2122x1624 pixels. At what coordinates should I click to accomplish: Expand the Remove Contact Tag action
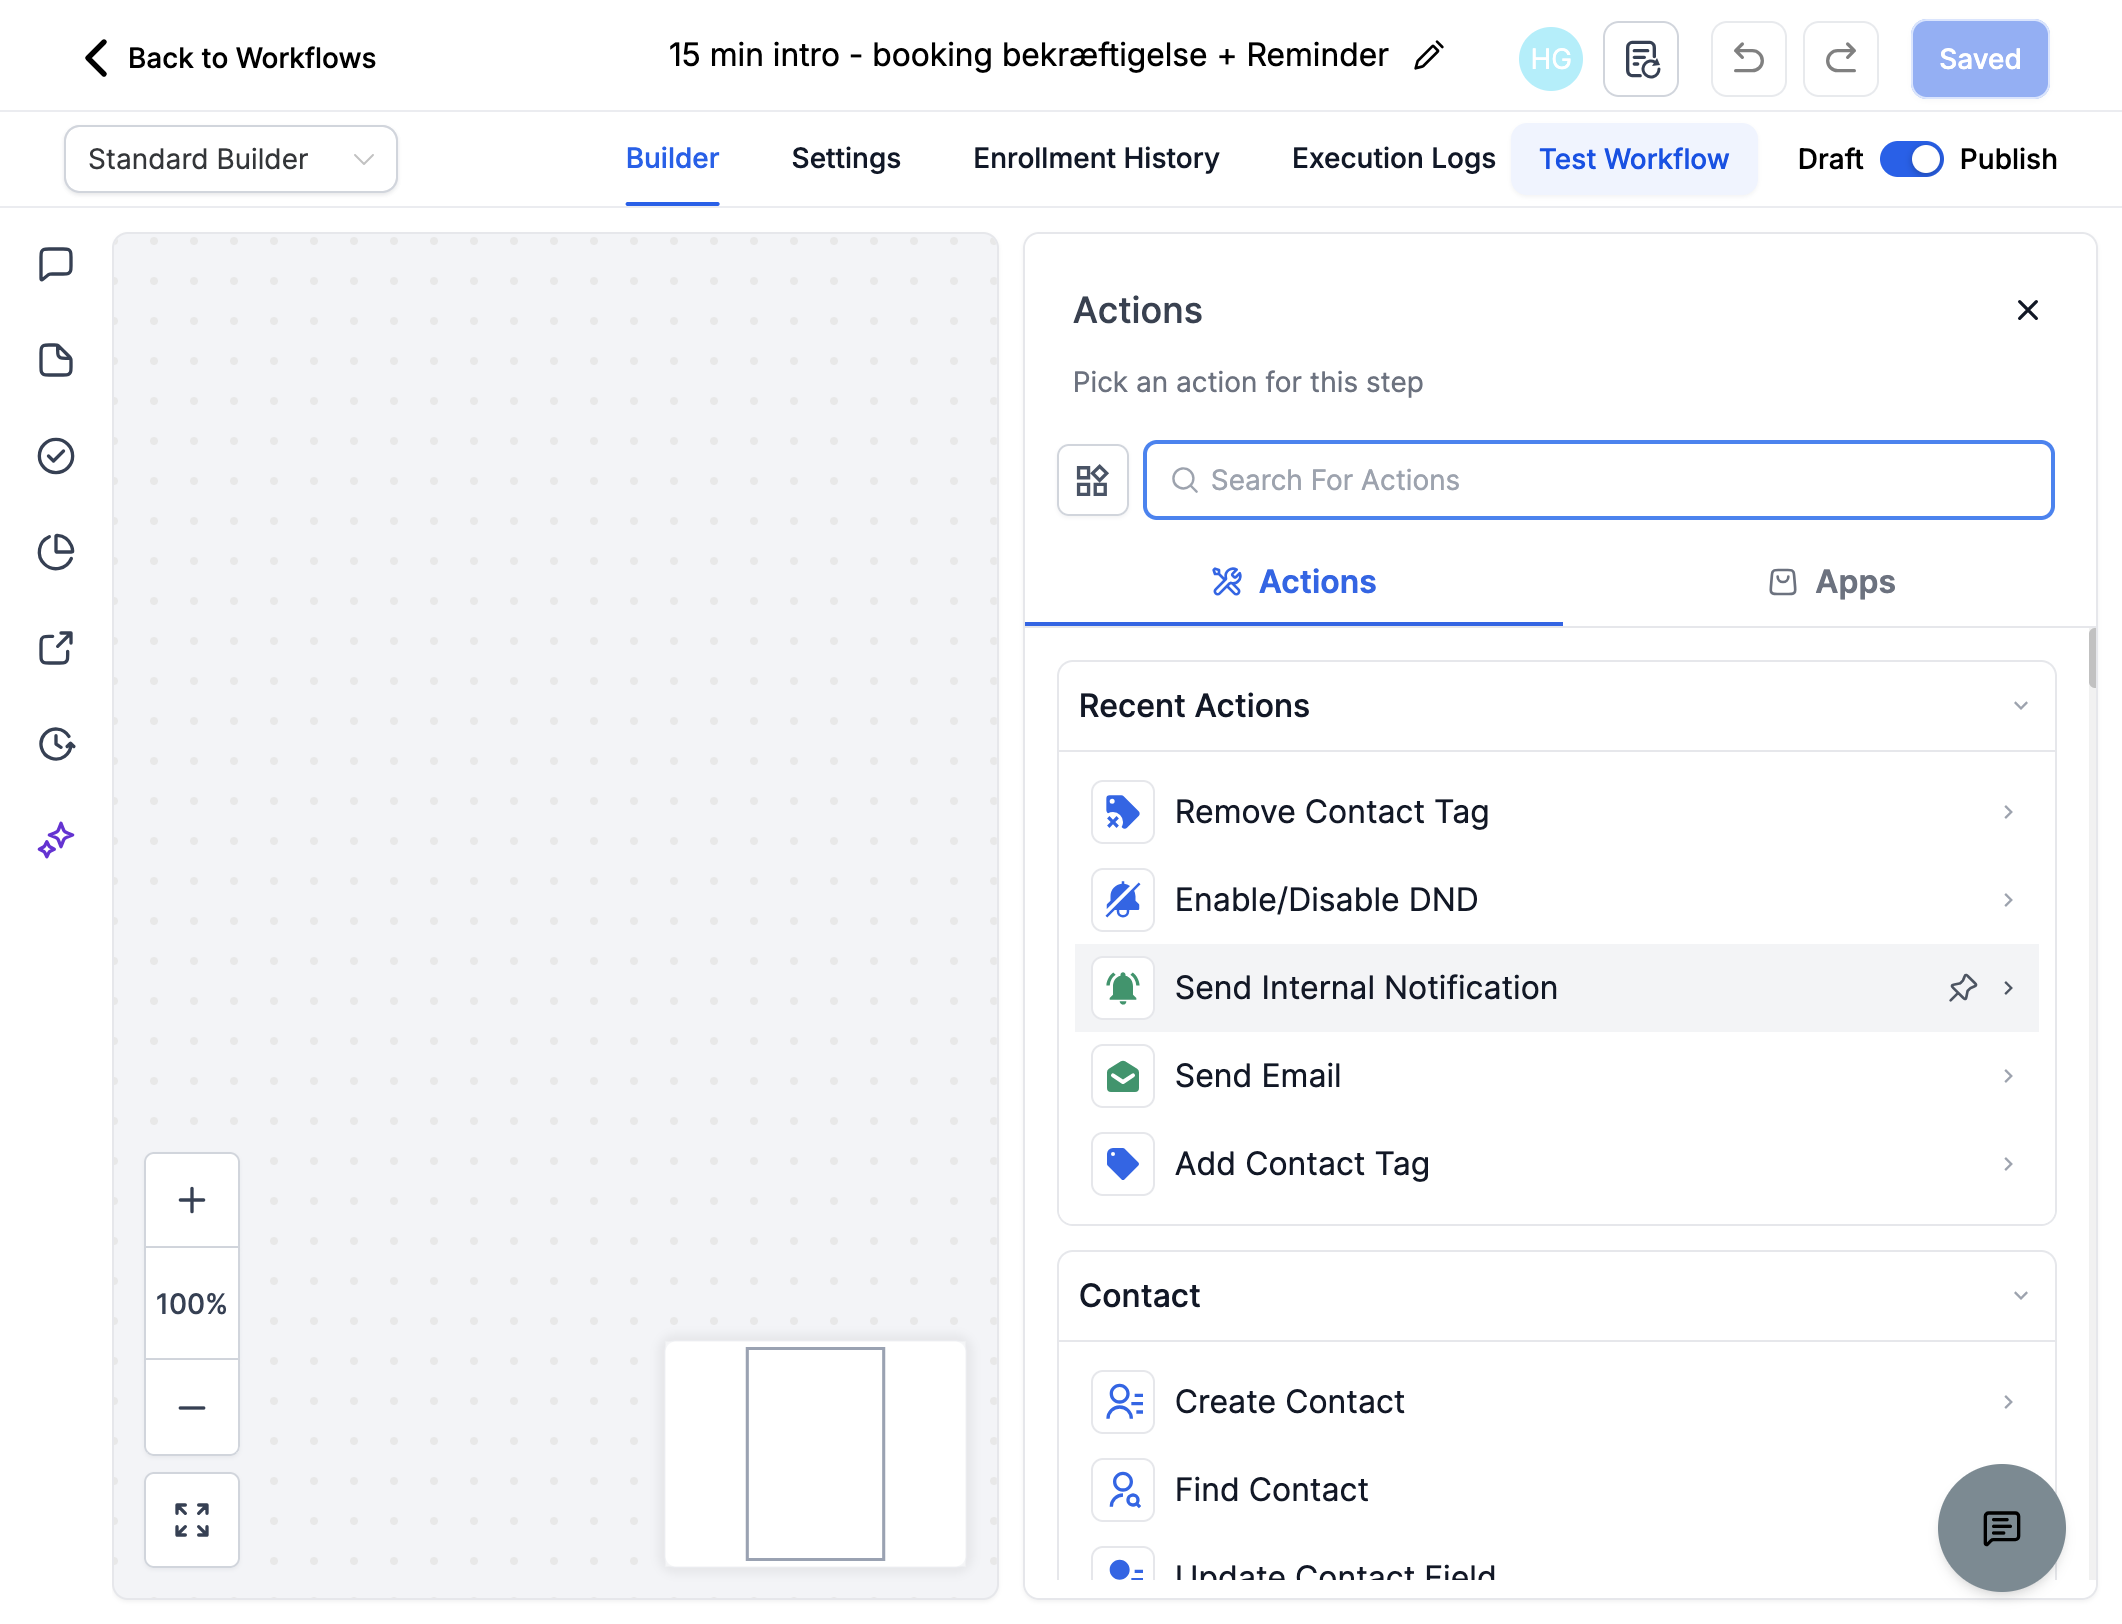pos(2008,812)
